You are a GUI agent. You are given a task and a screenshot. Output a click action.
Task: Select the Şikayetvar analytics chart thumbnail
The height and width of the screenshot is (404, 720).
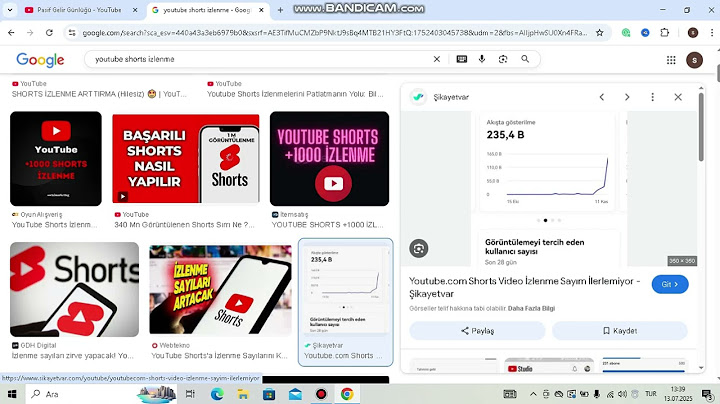[345, 290]
